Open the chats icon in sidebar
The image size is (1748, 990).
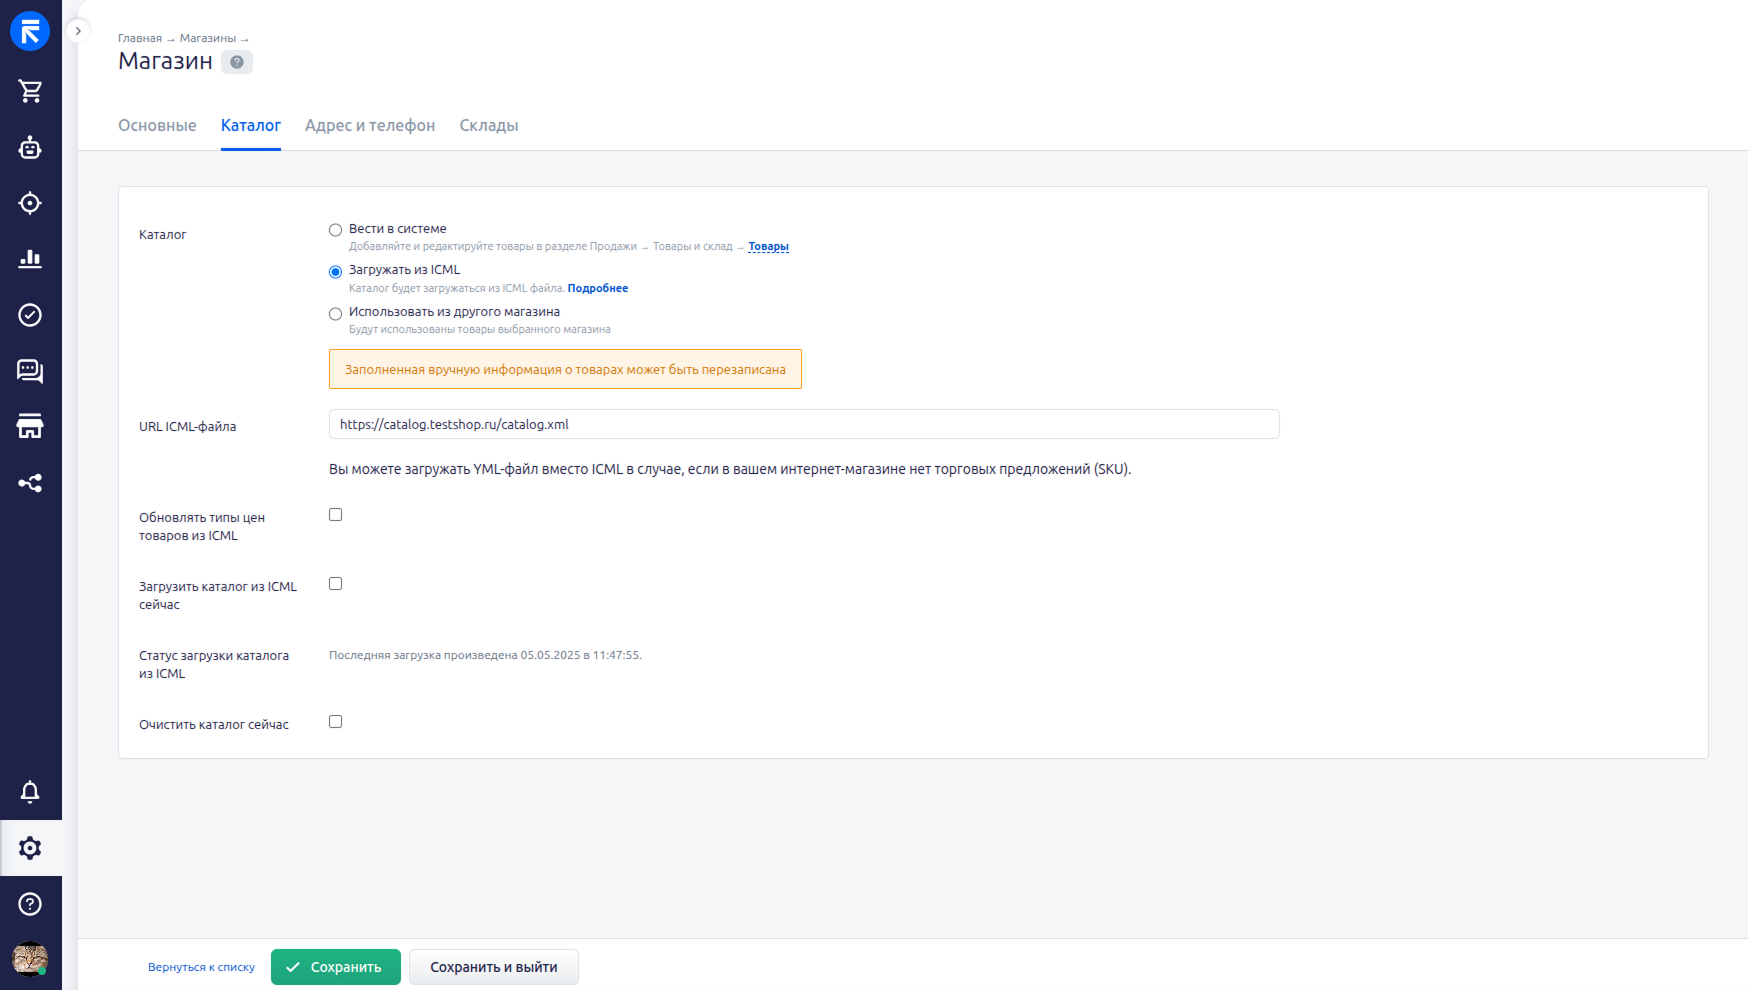click(30, 371)
